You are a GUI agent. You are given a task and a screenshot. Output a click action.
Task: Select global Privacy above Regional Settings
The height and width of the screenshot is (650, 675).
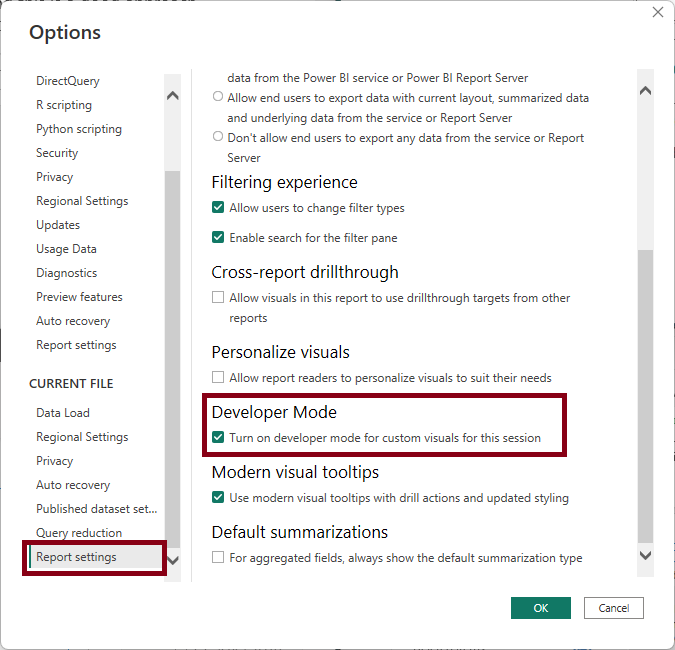54,177
